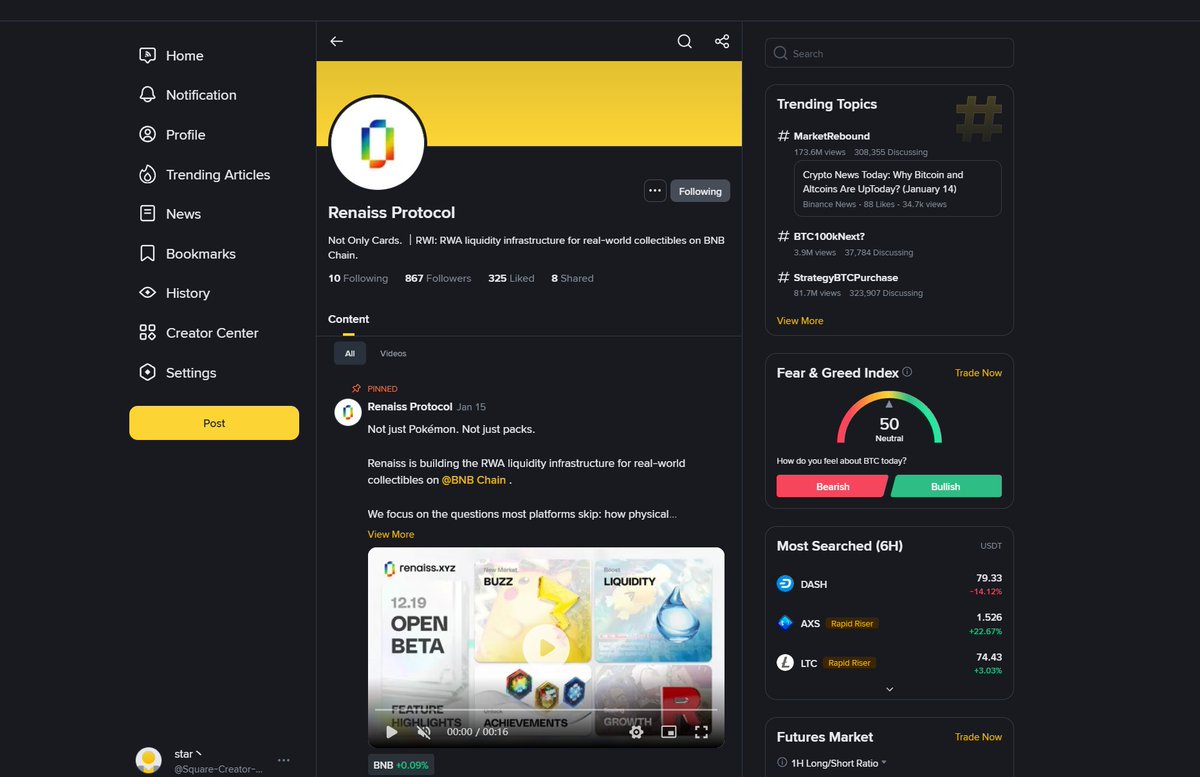Image resolution: width=1200 pixels, height=777 pixels.
Task: Click the Bookmarks icon
Action: click(x=147, y=253)
